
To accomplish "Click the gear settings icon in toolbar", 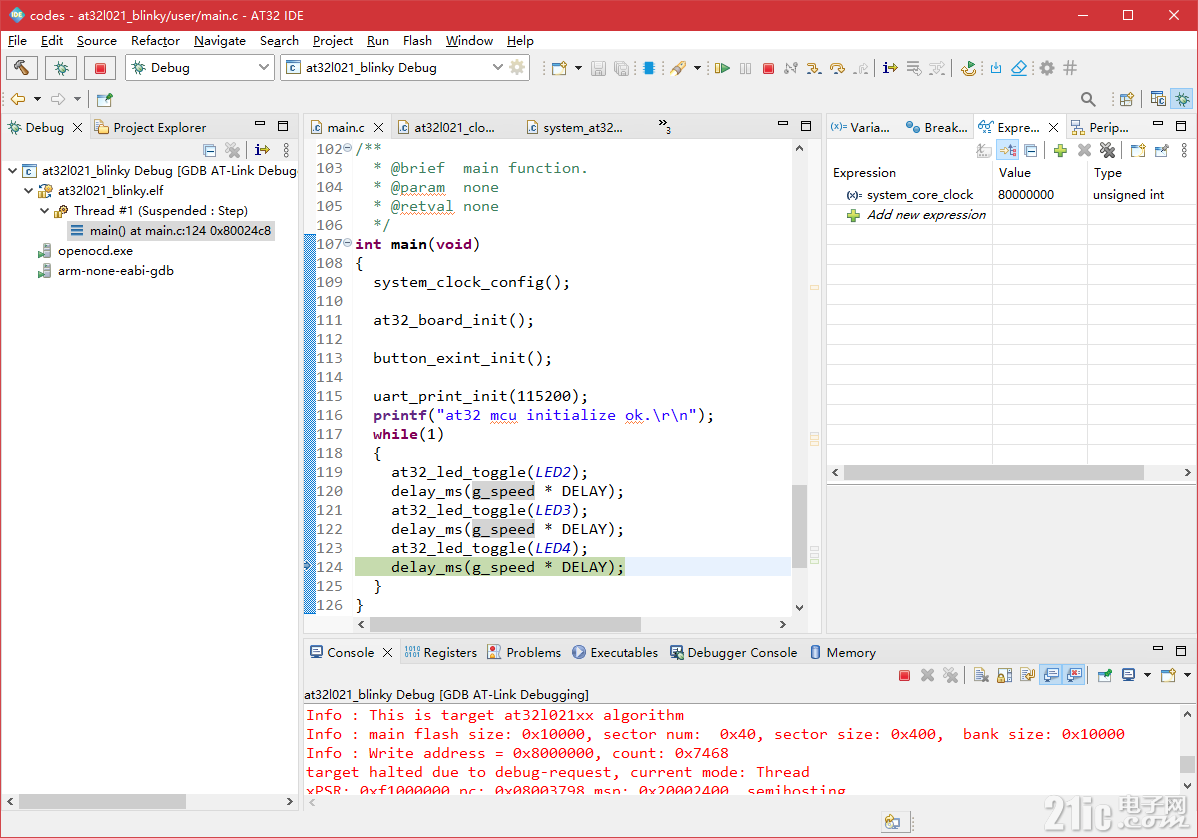I will click(x=1047, y=68).
